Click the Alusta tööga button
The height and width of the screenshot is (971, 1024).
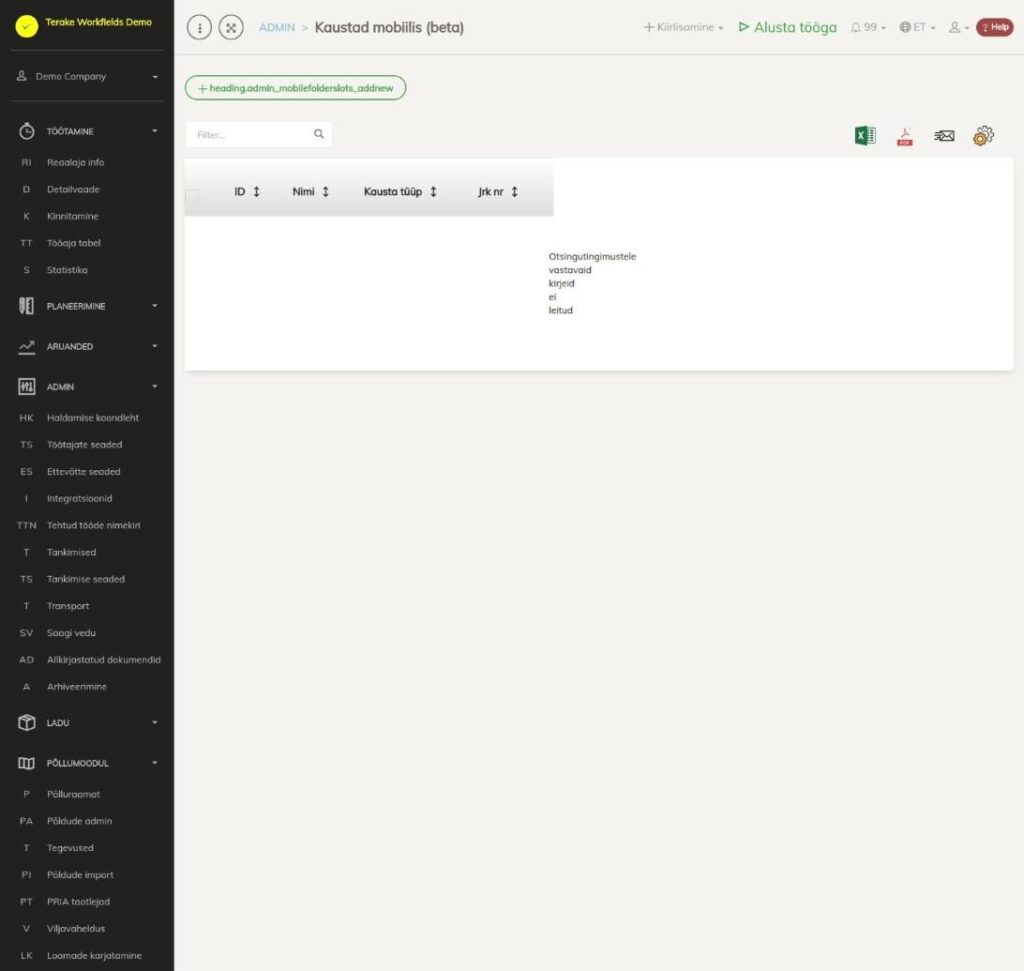pyautogui.click(x=788, y=27)
